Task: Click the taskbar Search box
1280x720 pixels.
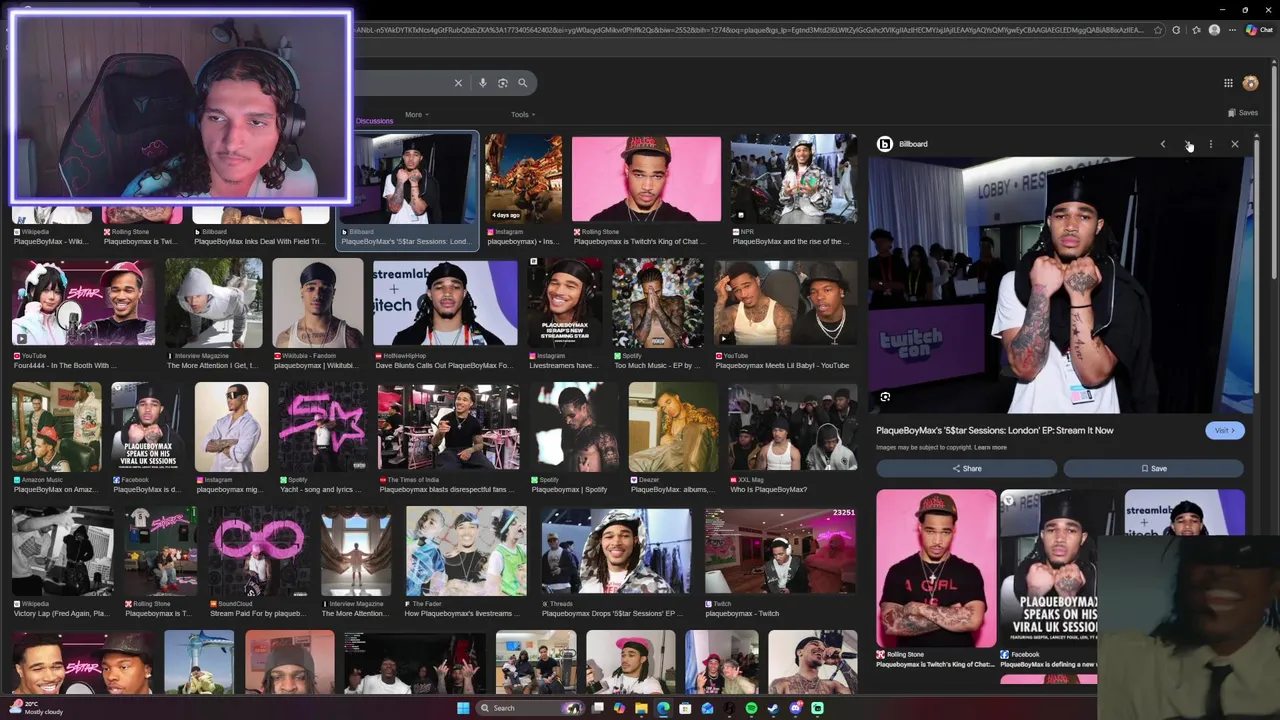Action: coord(531,708)
